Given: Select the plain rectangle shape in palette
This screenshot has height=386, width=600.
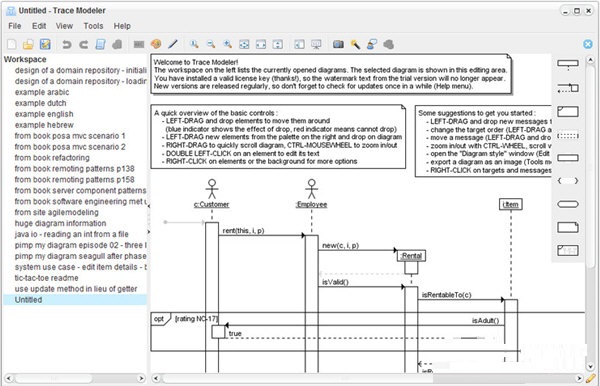Looking at the screenshot, I should [x=568, y=158].
